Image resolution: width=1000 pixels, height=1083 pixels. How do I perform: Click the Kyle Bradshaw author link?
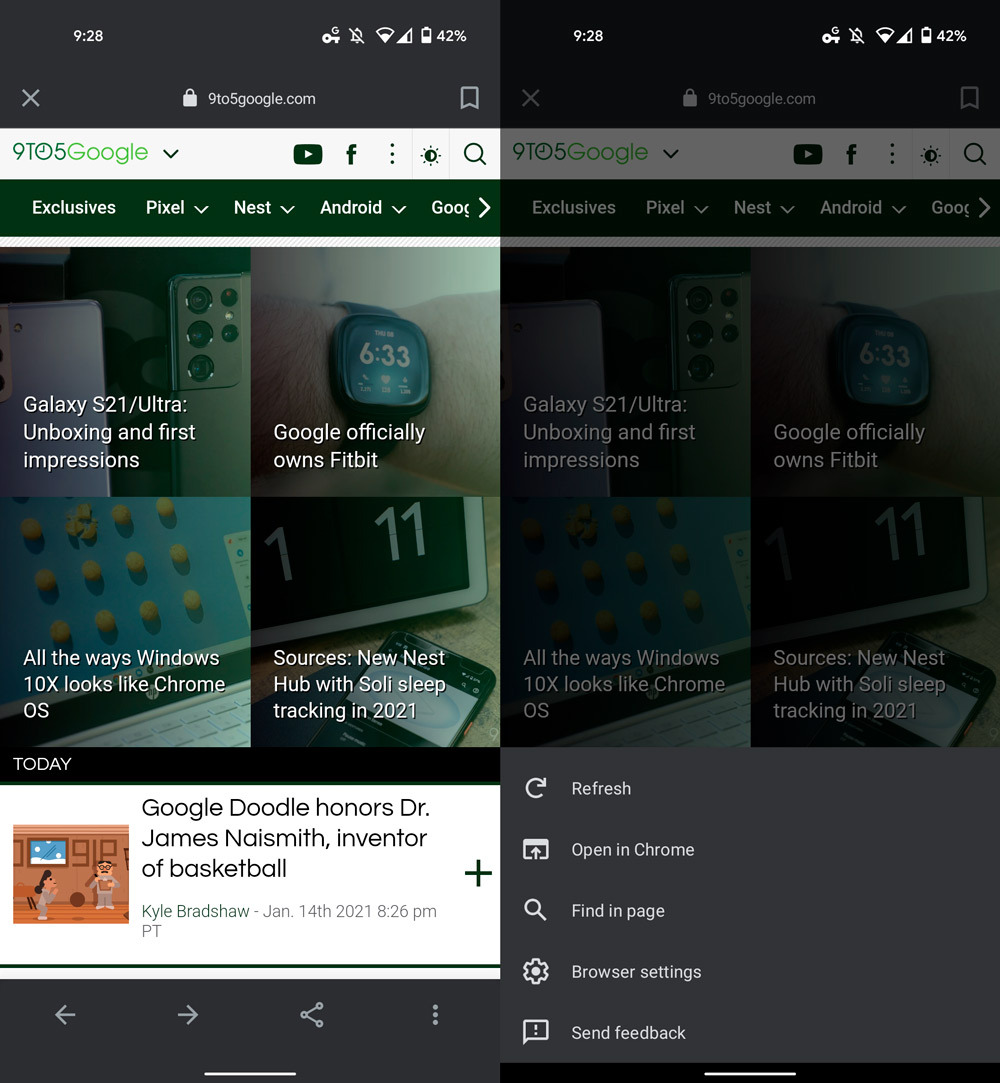[x=196, y=911]
